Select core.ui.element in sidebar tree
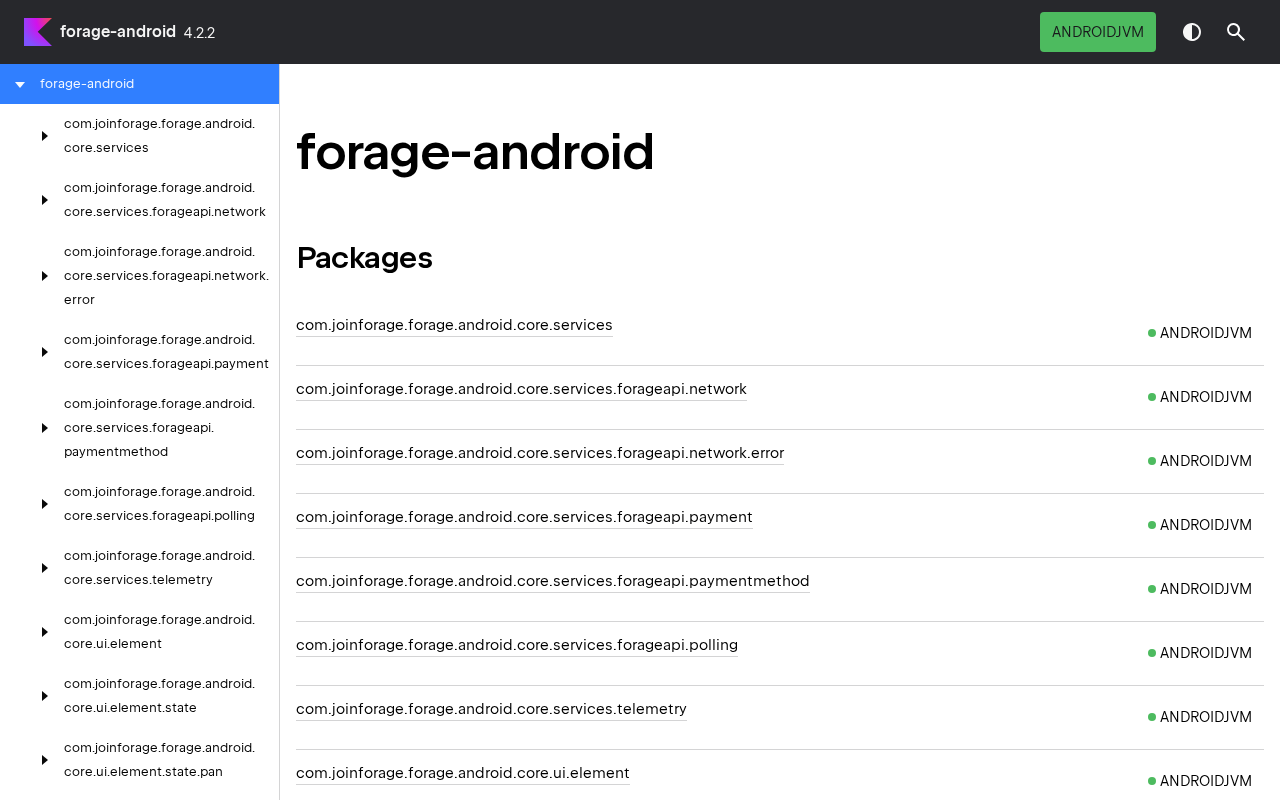Viewport: 1280px width, 800px height. pyautogui.click(x=159, y=632)
